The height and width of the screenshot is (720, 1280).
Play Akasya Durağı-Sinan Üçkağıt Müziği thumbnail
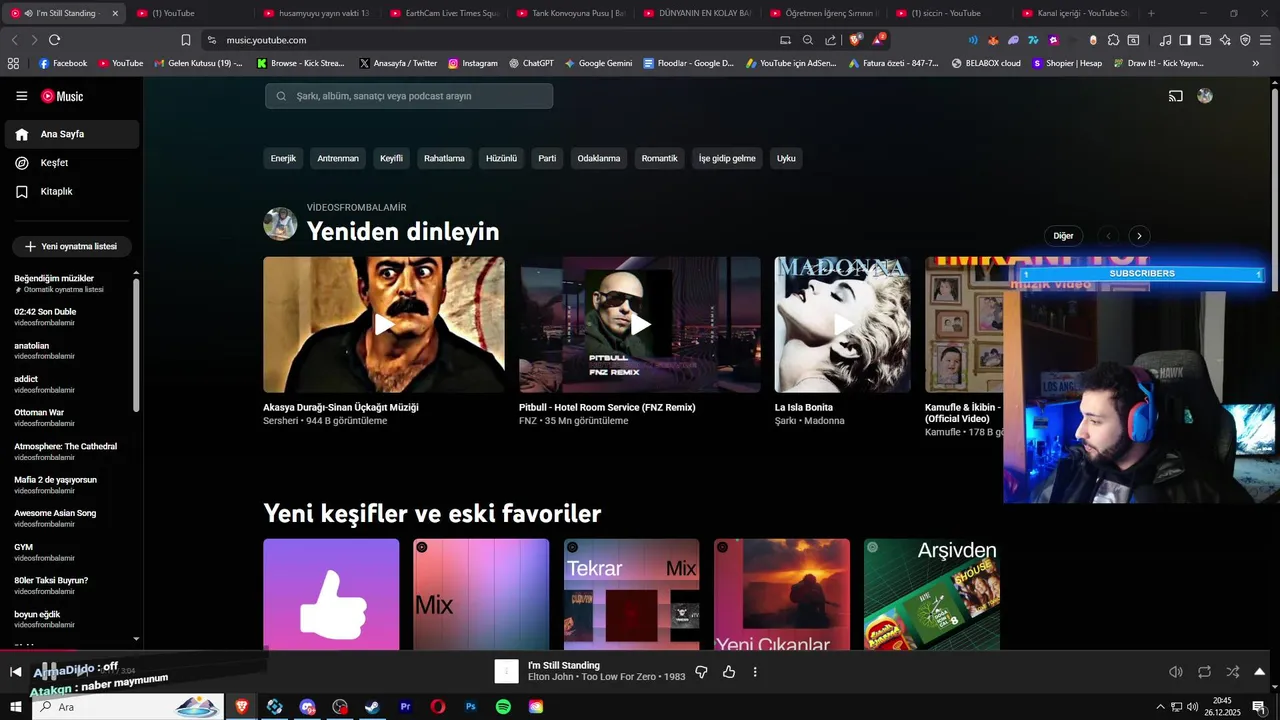(x=384, y=324)
